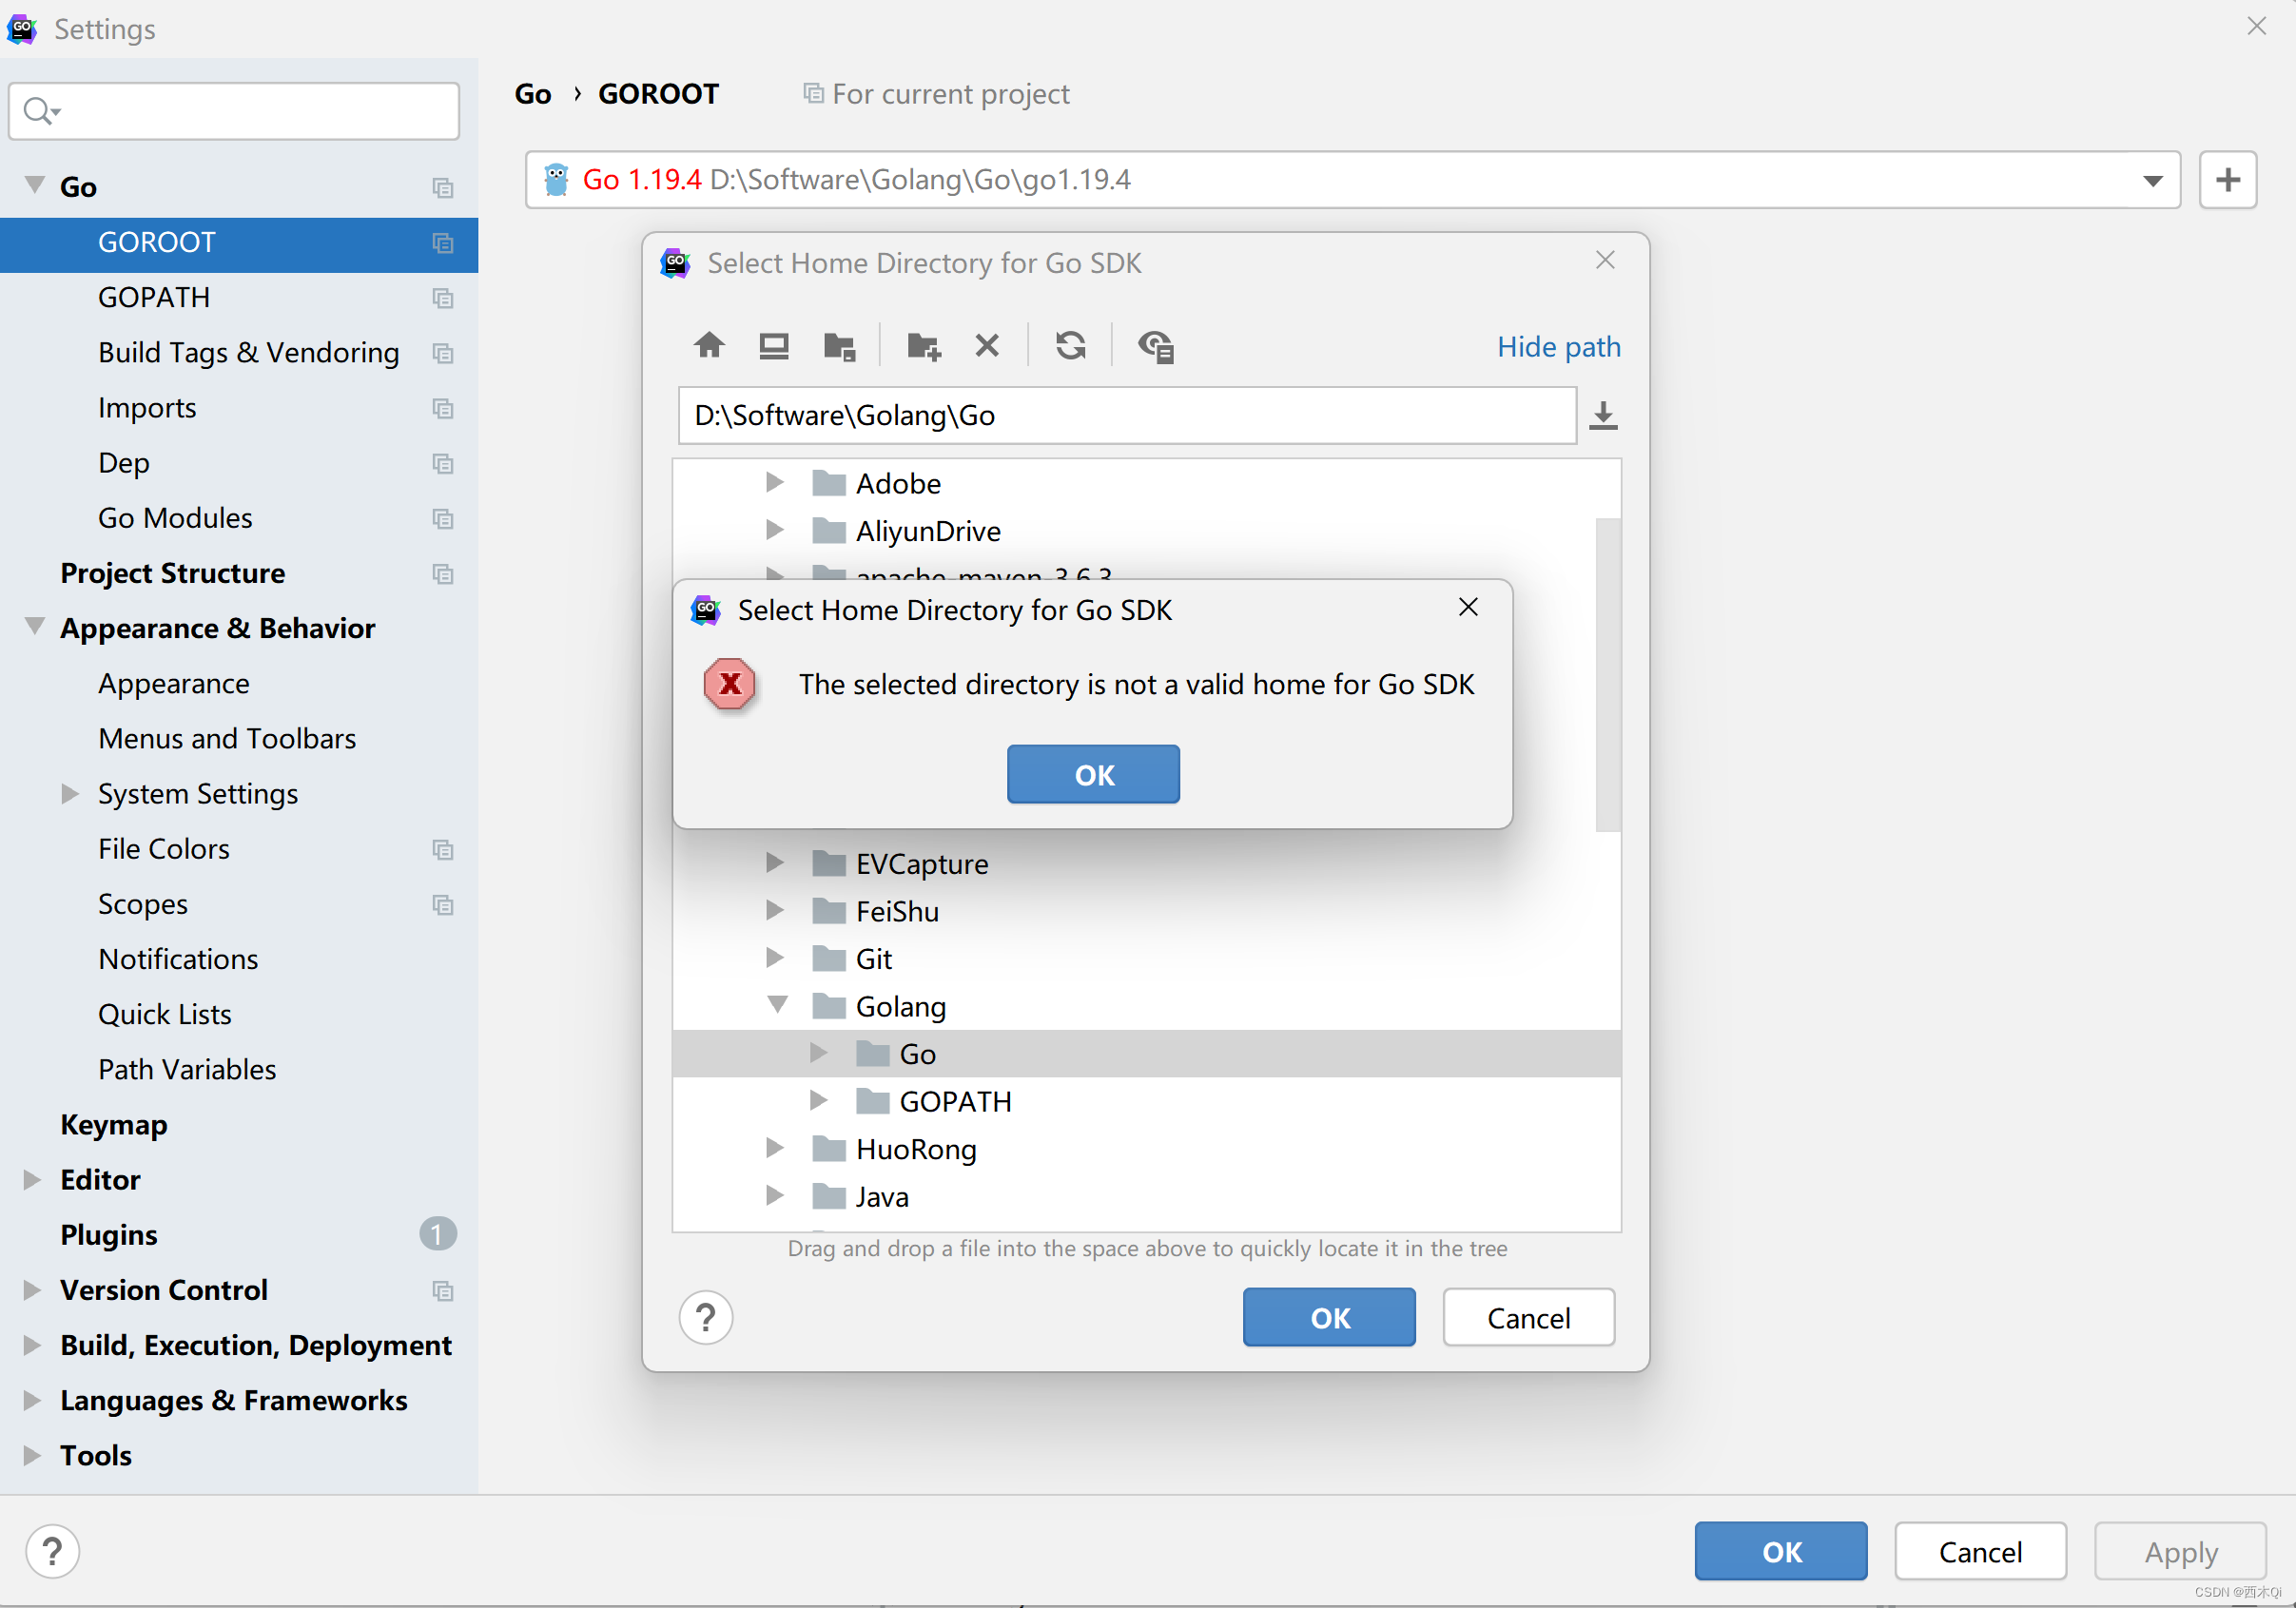The width and height of the screenshot is (2296, 1608).
Task: Click the file tree vertical scrollbar
Action: [1607, 675]
